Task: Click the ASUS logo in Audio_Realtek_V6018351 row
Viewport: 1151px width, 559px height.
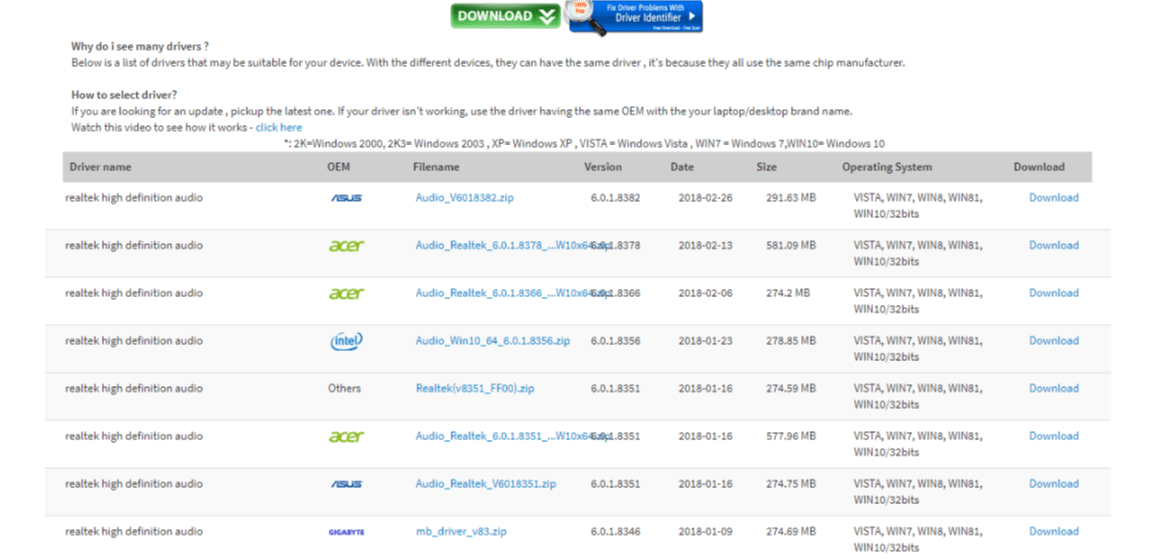Action: click(346, 484)
